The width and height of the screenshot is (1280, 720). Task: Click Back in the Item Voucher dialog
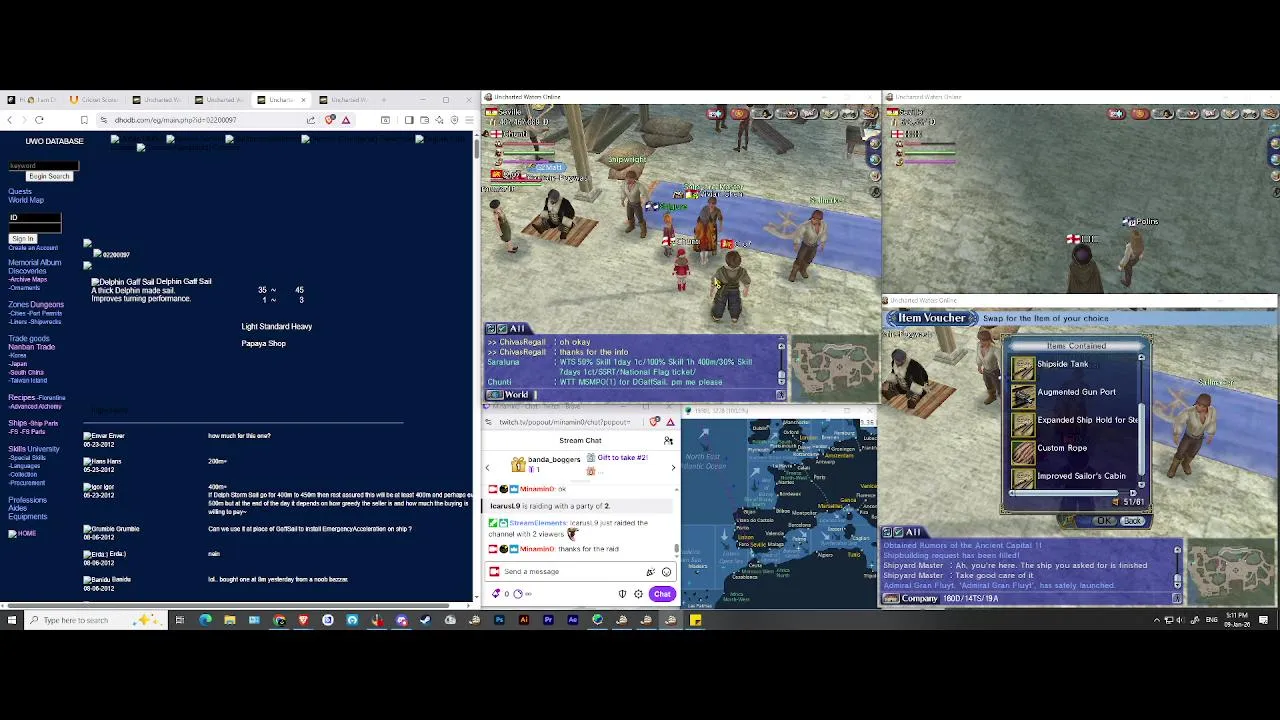coord(1132,521)
